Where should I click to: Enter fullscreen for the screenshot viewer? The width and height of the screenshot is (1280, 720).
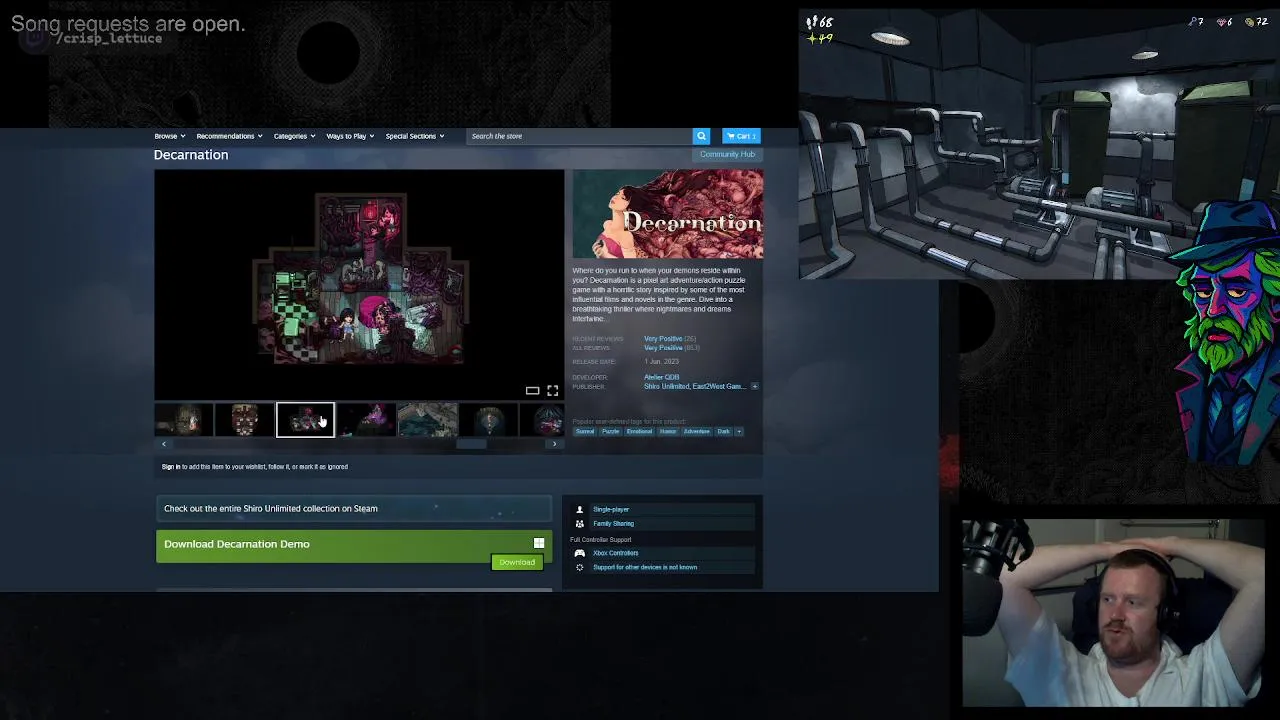pyautogui.click(x=552, y=391)
